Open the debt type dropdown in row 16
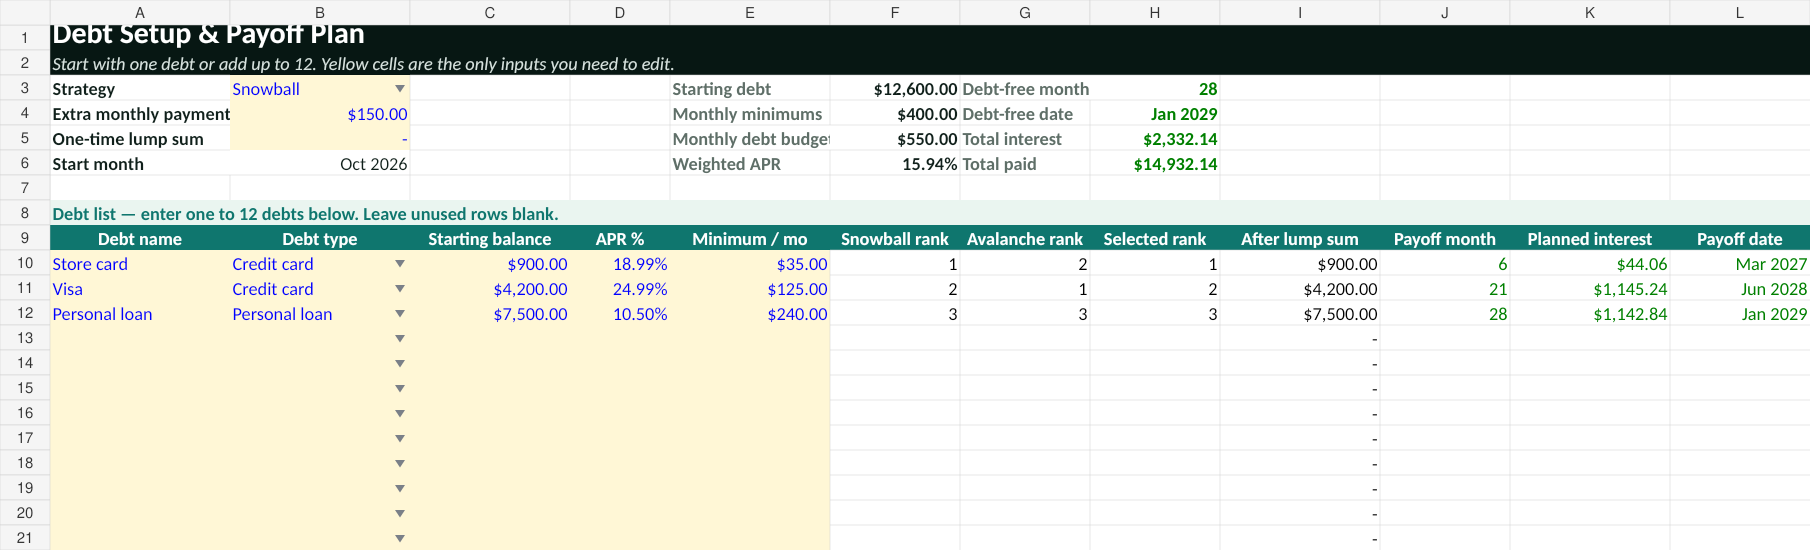 400,414
